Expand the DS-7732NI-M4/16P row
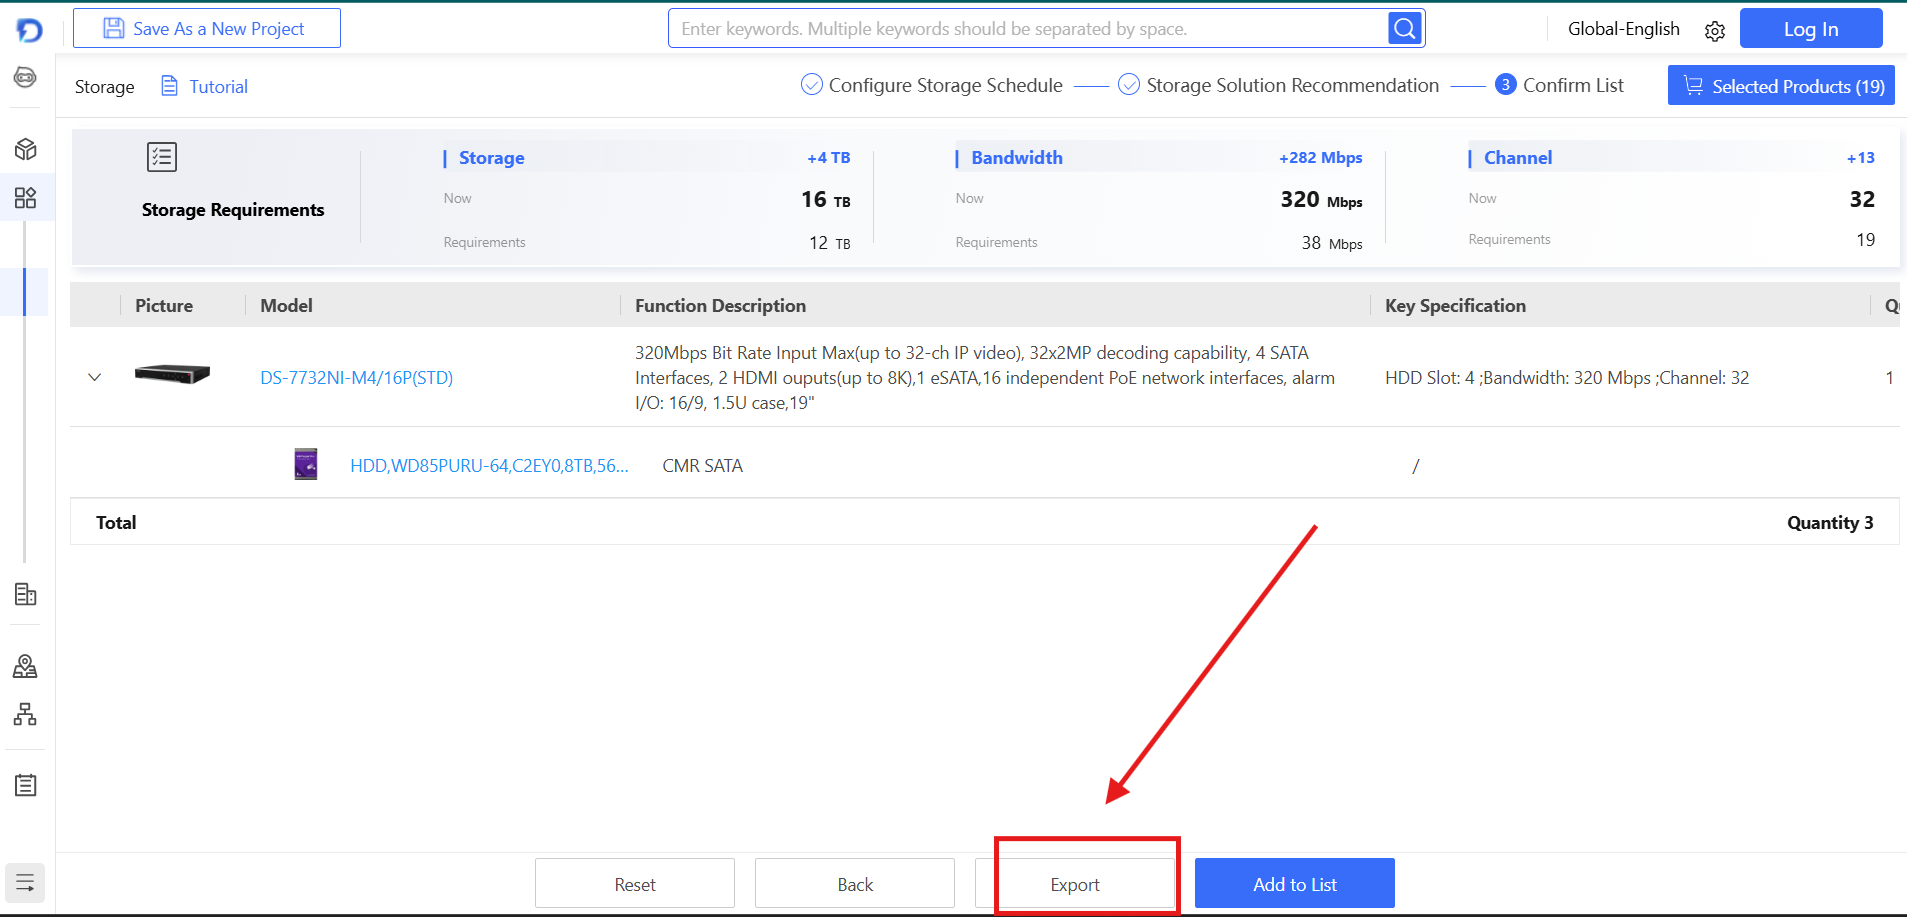The image size is (1907, 917). point(95,378)
